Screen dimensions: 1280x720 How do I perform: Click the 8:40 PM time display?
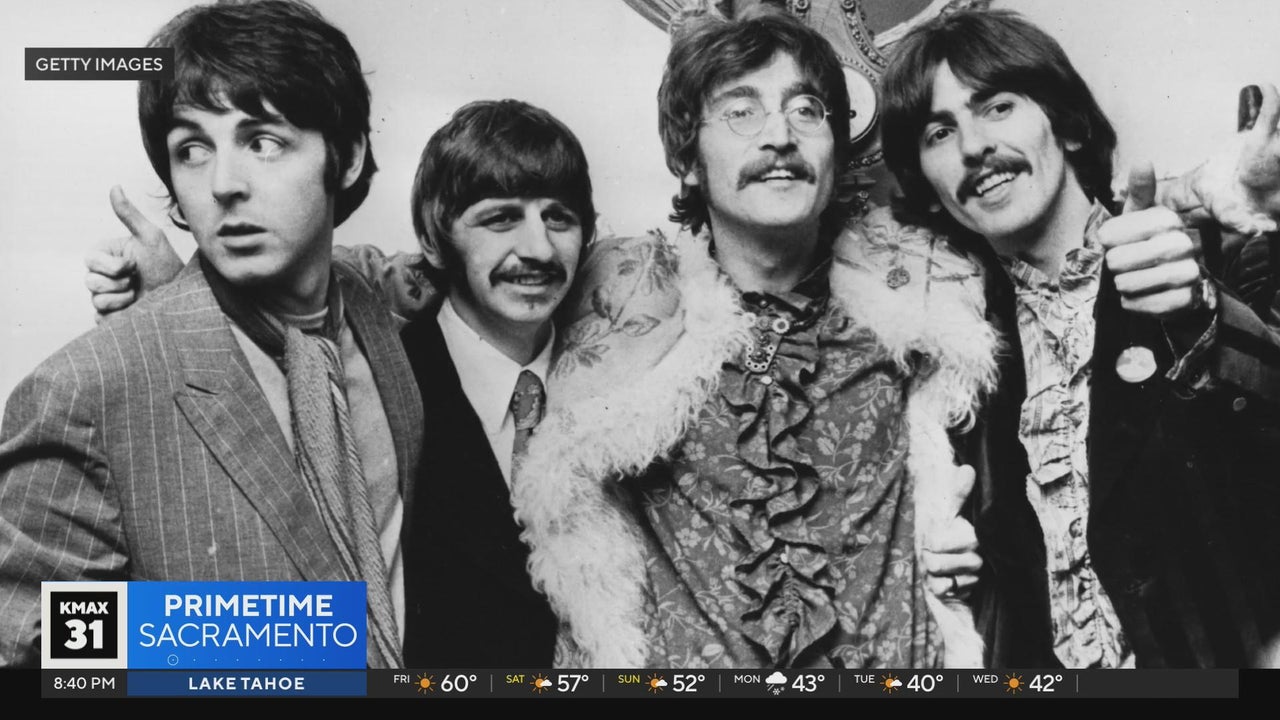coord(84,684)
